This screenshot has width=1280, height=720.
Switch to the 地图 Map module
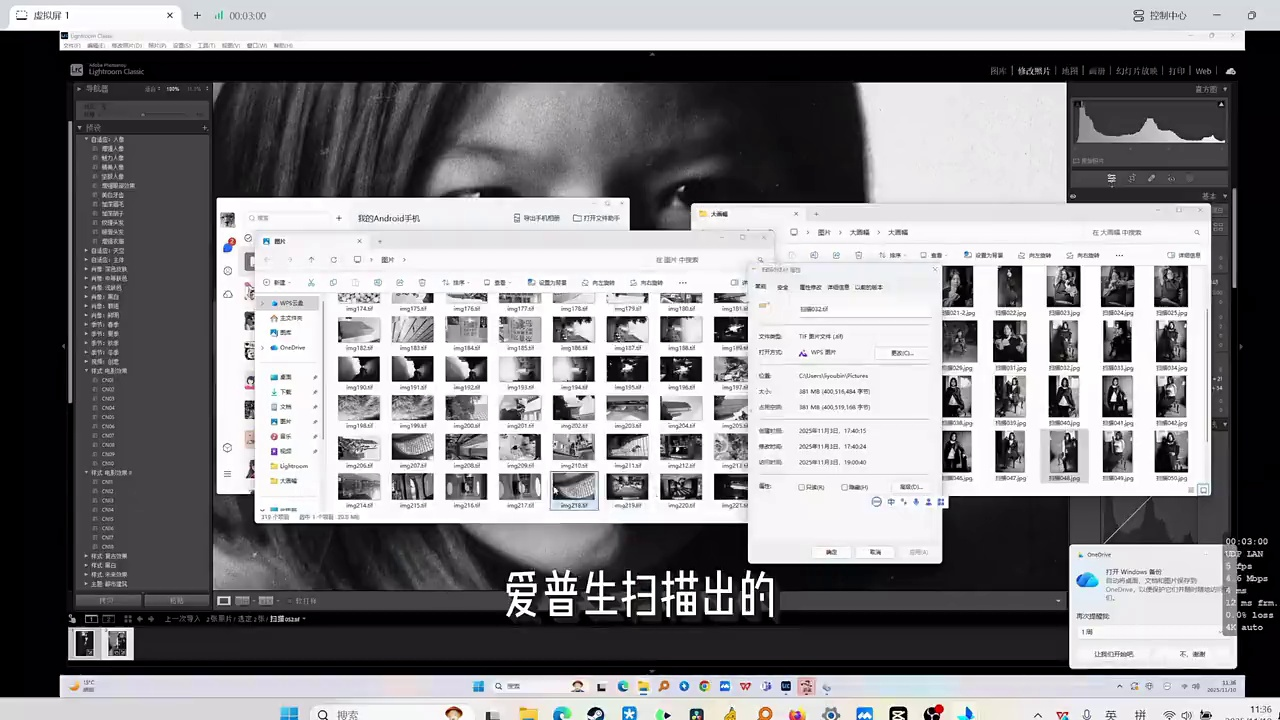pyautogui.click(x=1070, y=71)
